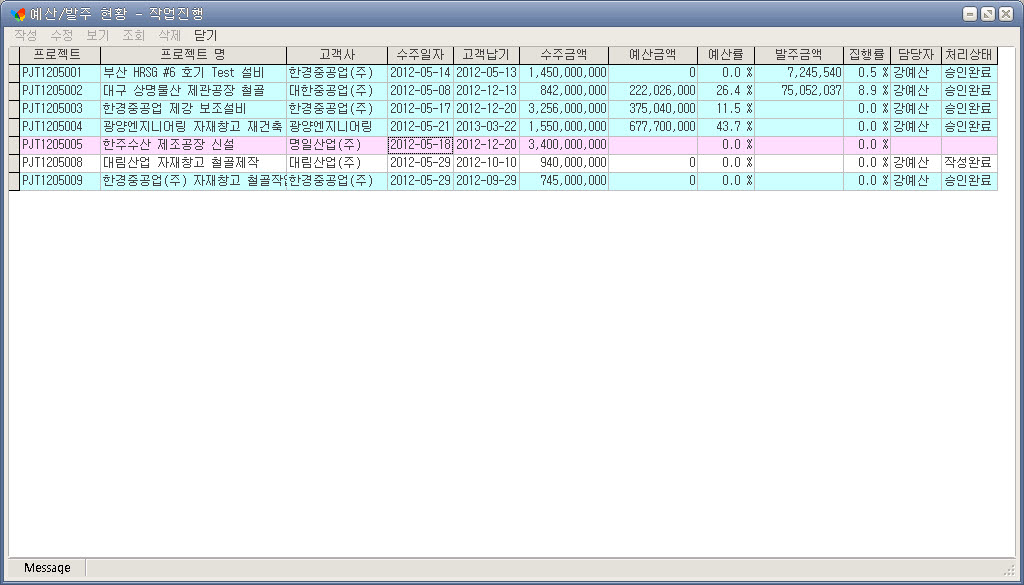Viewport: 1024px width, 585px height.
Task: Click order amount 745,000,000
Action: 564,180
